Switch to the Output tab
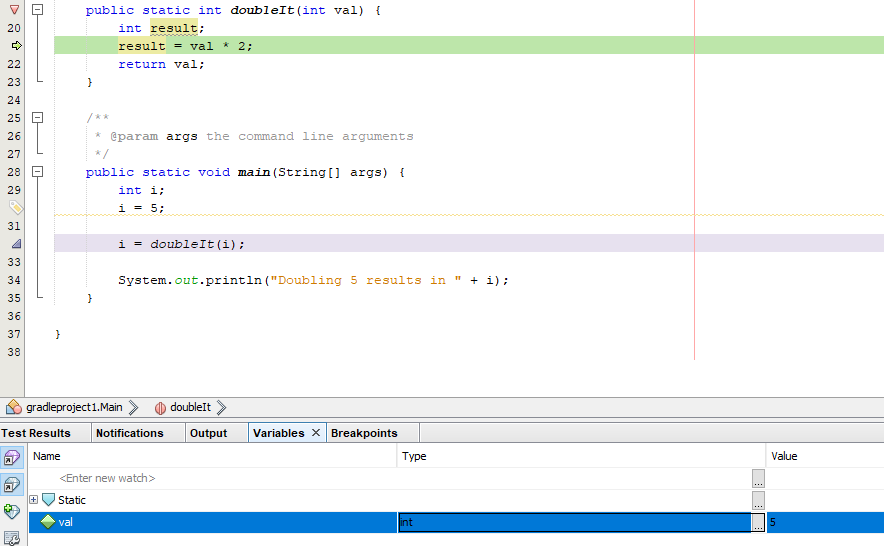 tap(208, 433)
